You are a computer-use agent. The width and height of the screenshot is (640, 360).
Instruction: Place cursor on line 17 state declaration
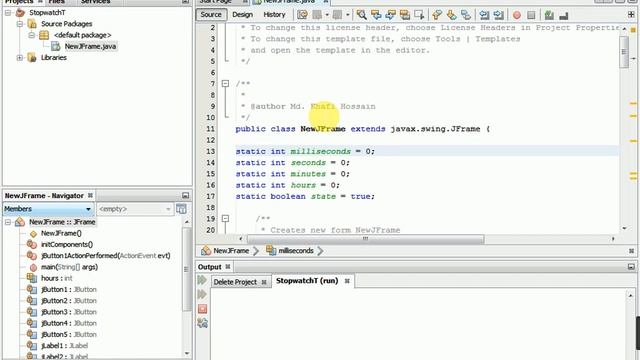304,196
